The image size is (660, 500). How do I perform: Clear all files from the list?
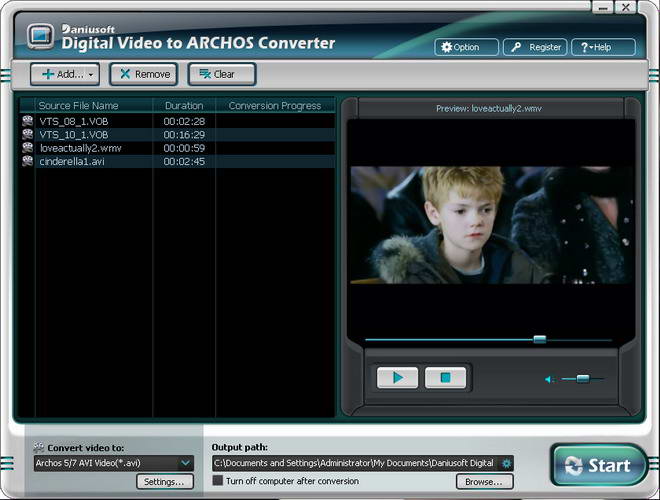click(x=222, y=74)
